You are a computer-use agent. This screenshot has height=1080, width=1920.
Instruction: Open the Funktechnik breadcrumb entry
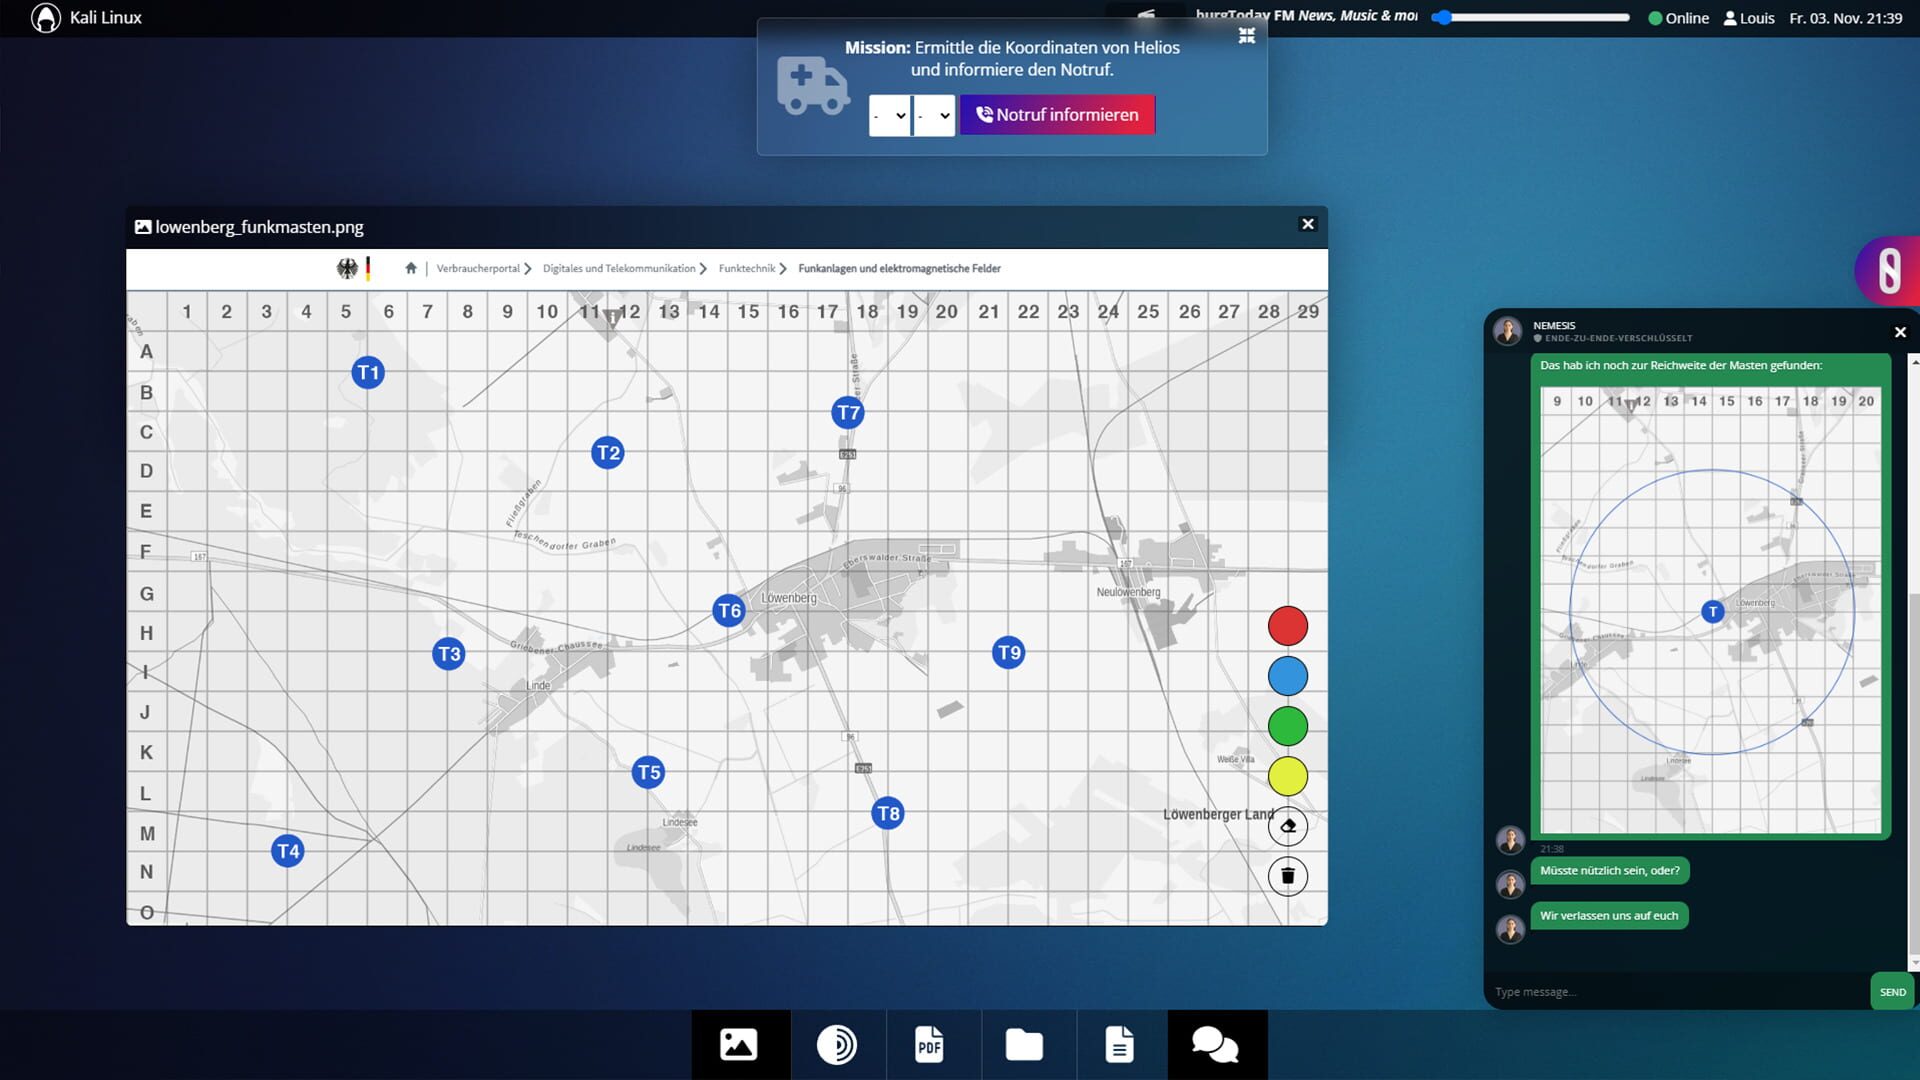click(x=746, y=268)
